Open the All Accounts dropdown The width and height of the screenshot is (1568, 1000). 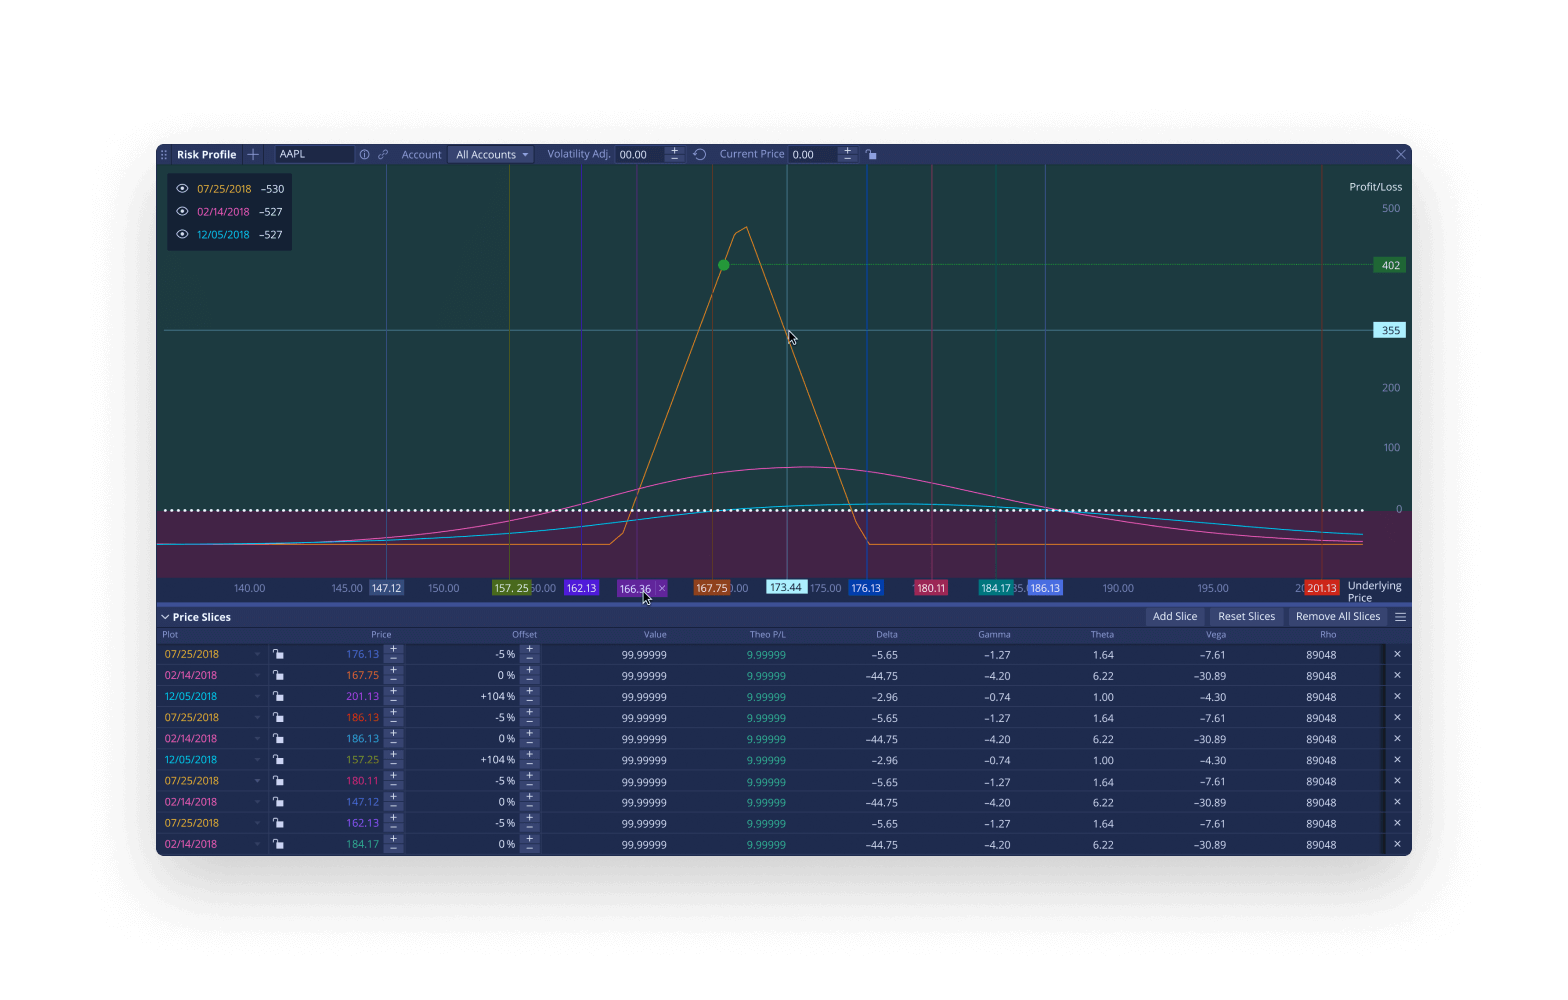[491, 155]
